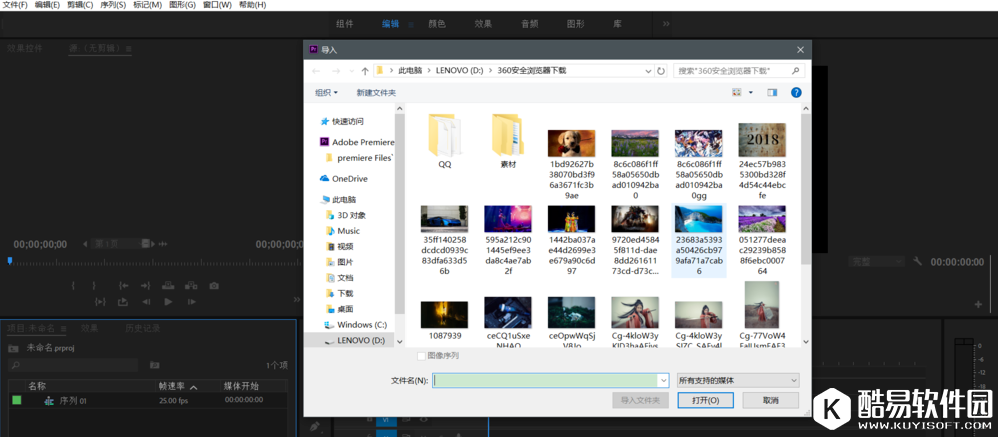Sort by the 帧速率 column header
Screen dimensions: 998x437
(x=172, y=386)
